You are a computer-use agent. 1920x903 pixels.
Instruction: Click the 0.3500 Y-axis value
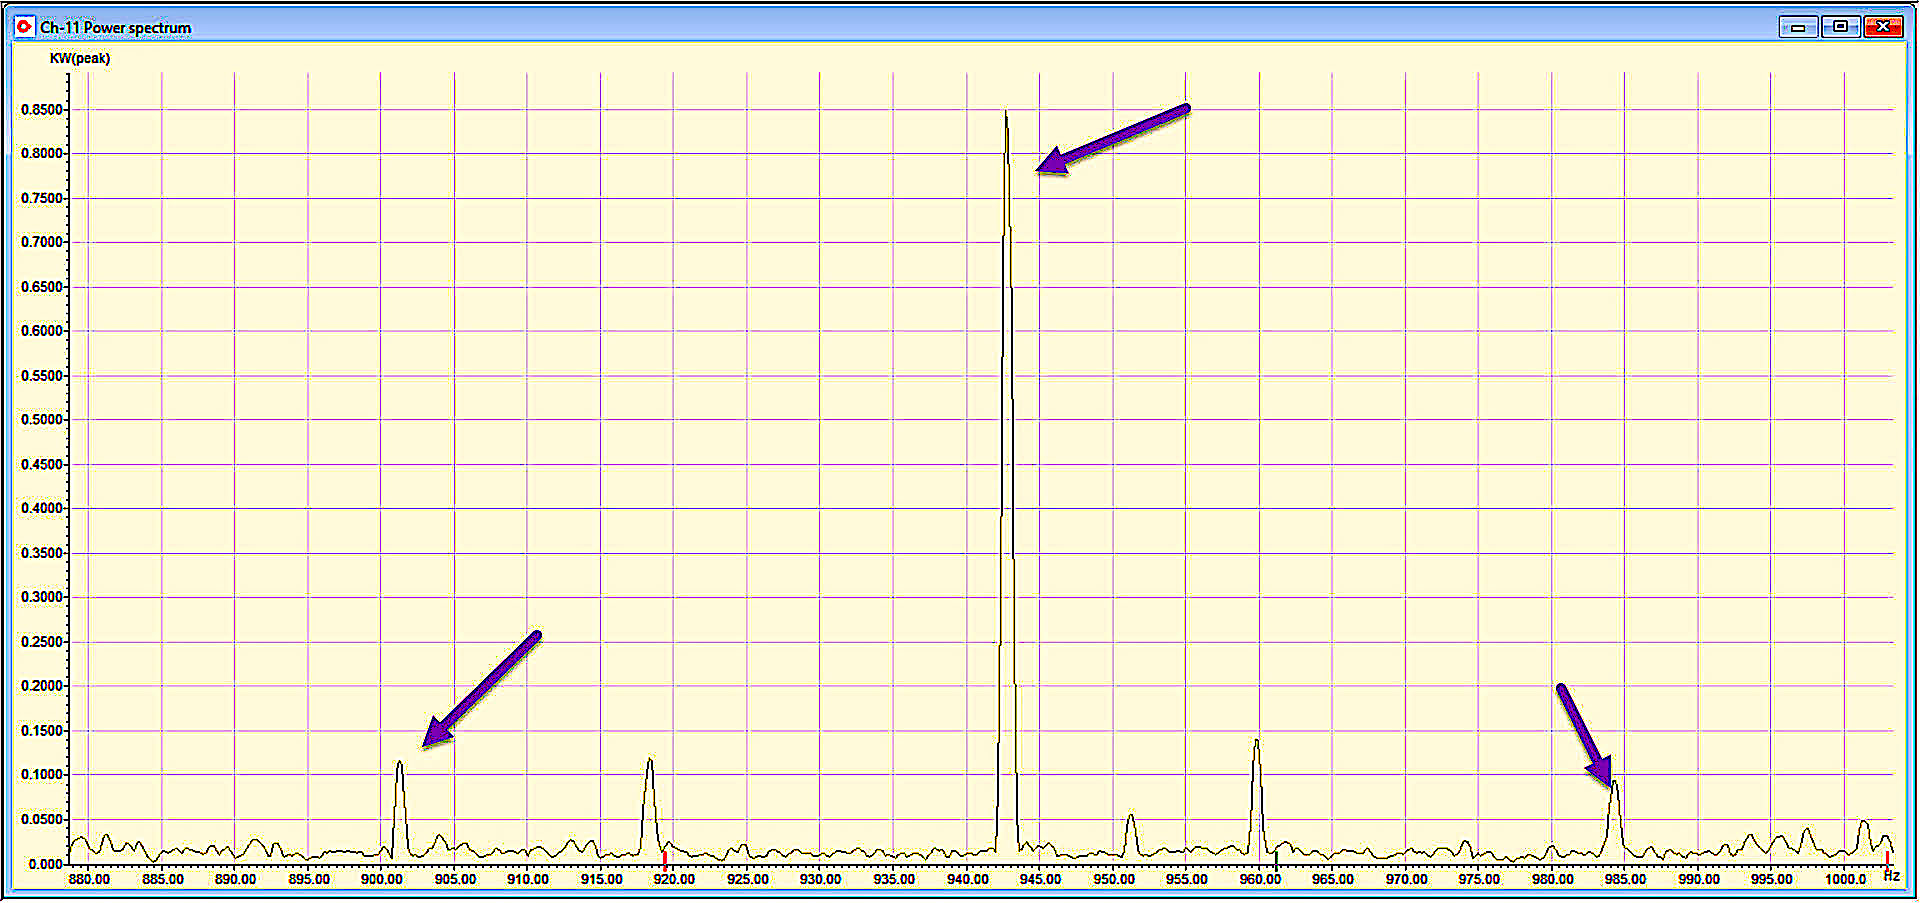coord(42,553)
